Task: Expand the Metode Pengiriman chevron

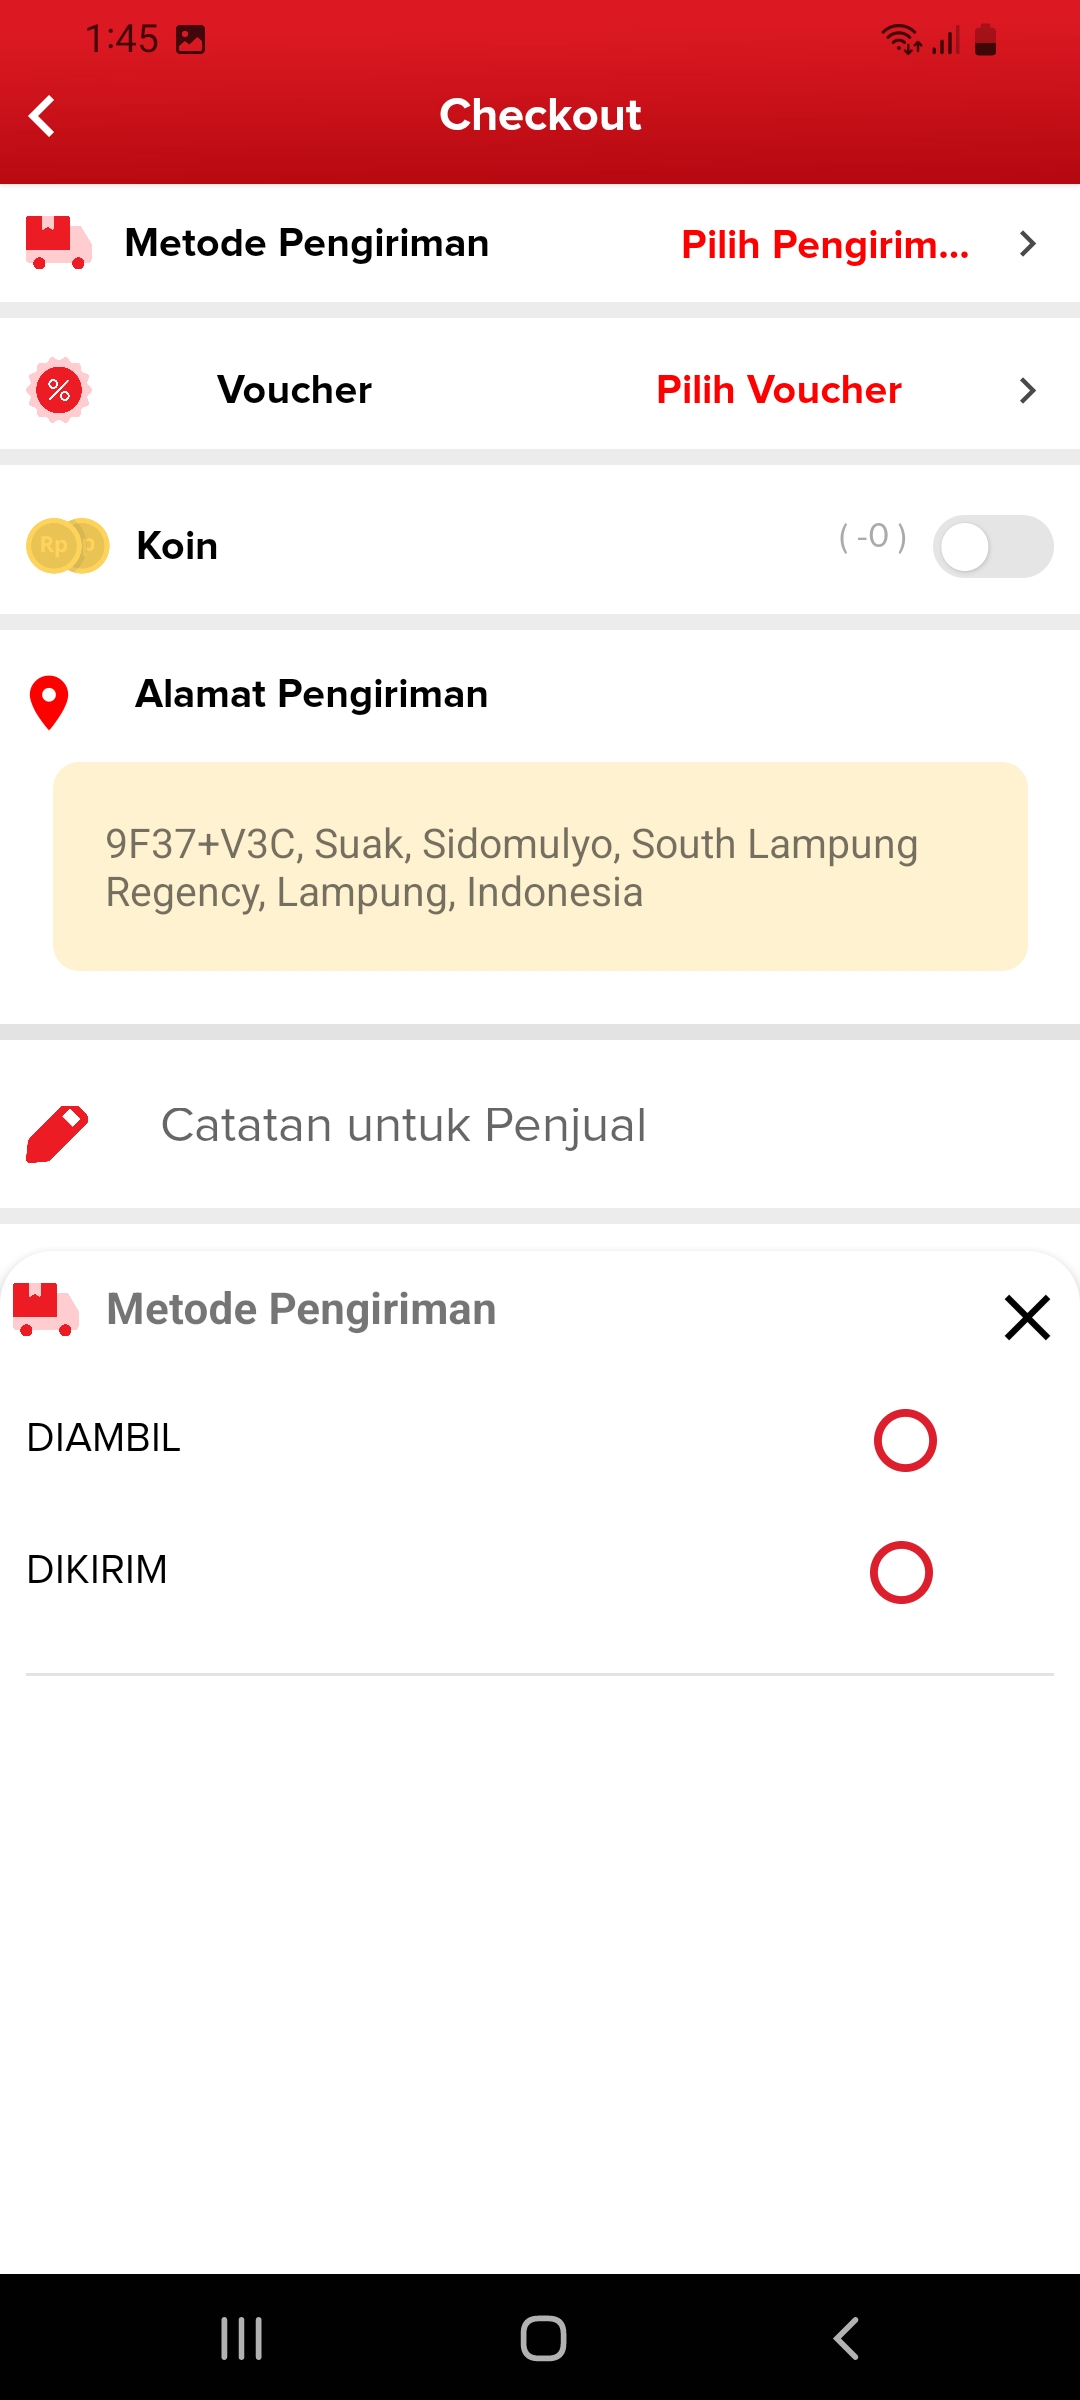Action: point(1027,244)
